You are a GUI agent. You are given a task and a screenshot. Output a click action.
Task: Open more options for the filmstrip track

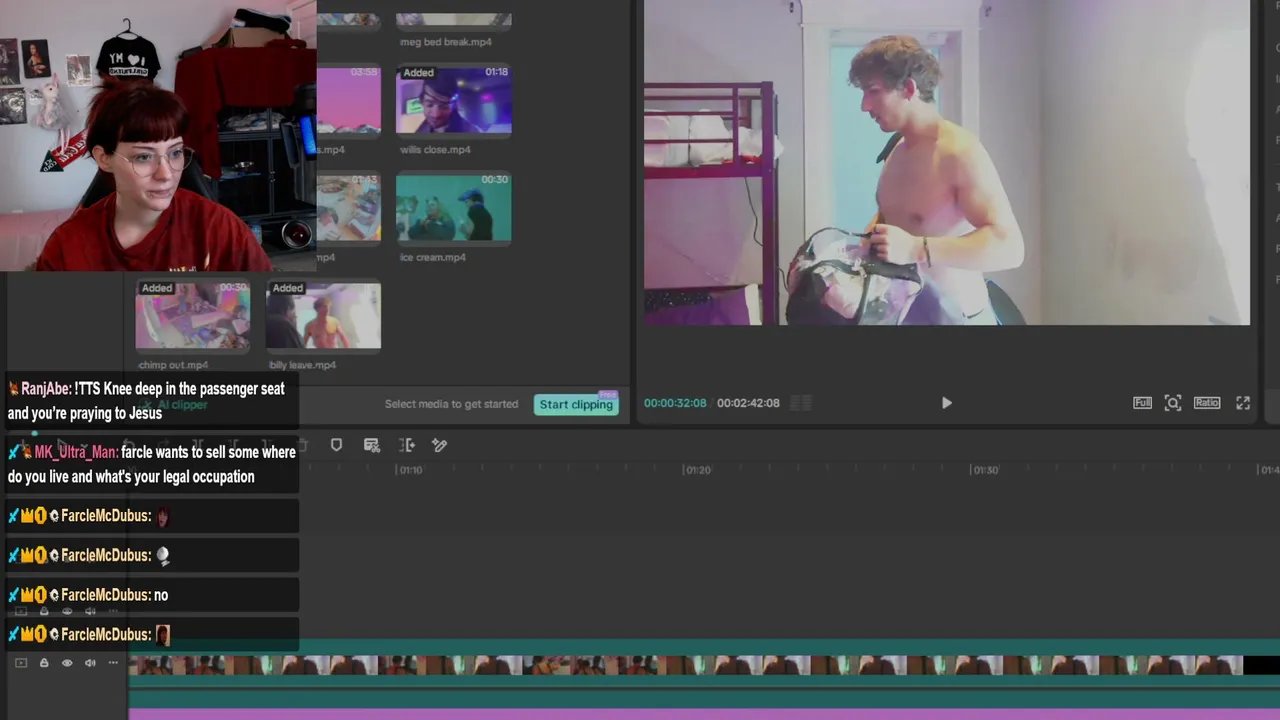coord(113,663)
